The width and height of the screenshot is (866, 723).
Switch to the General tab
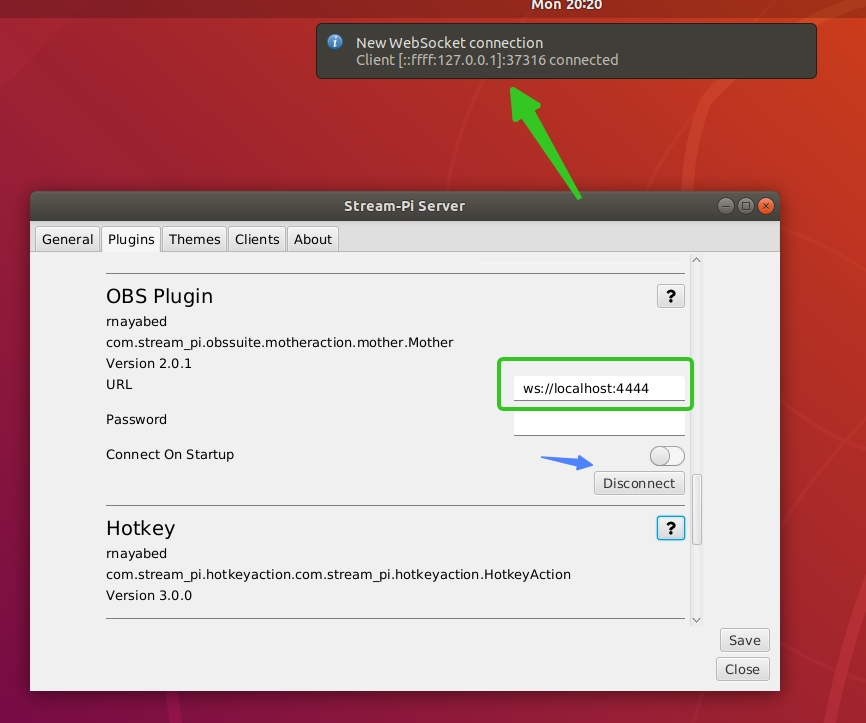coord(67,239)
